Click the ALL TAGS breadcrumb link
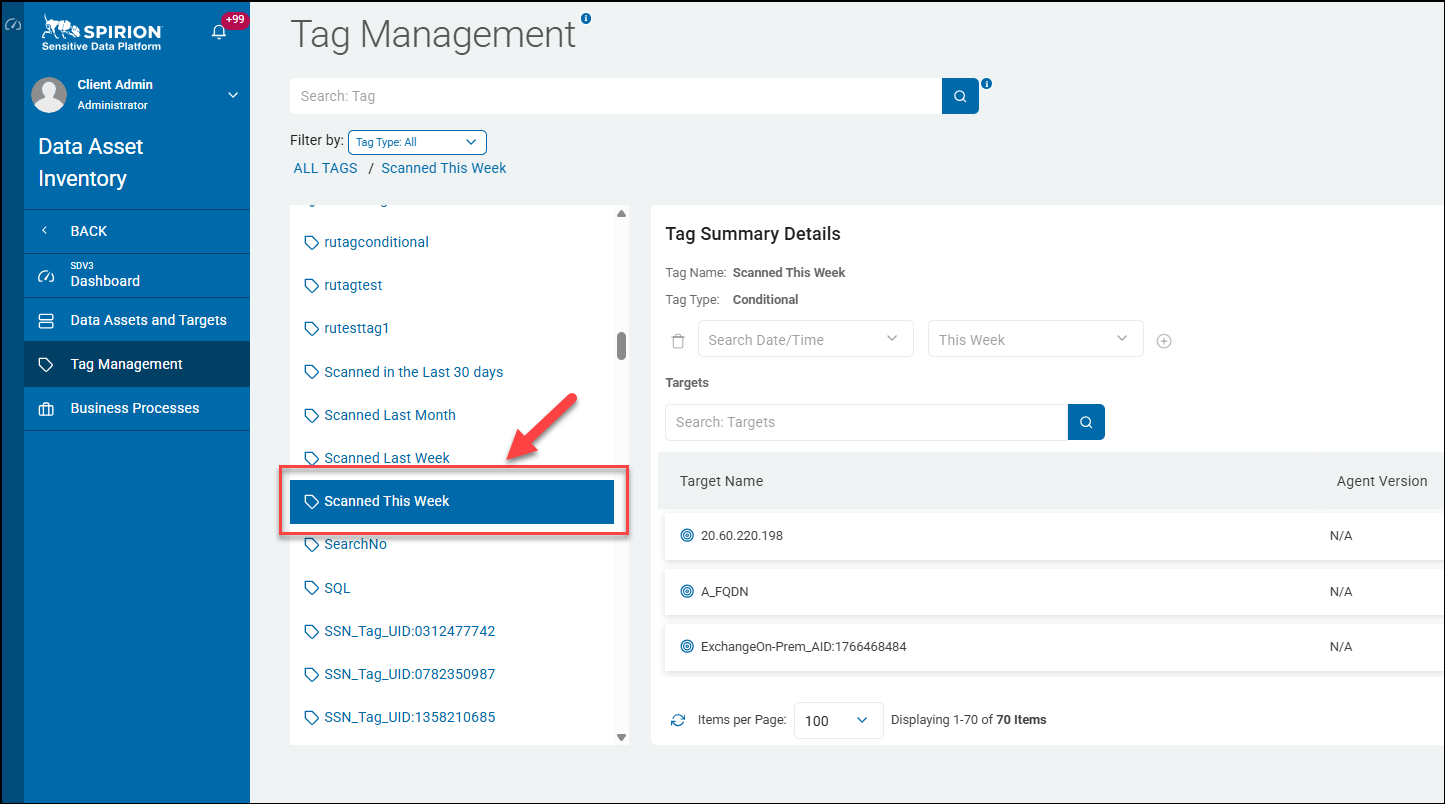Screen dimensions: 1445x804 tap(325, 168)
